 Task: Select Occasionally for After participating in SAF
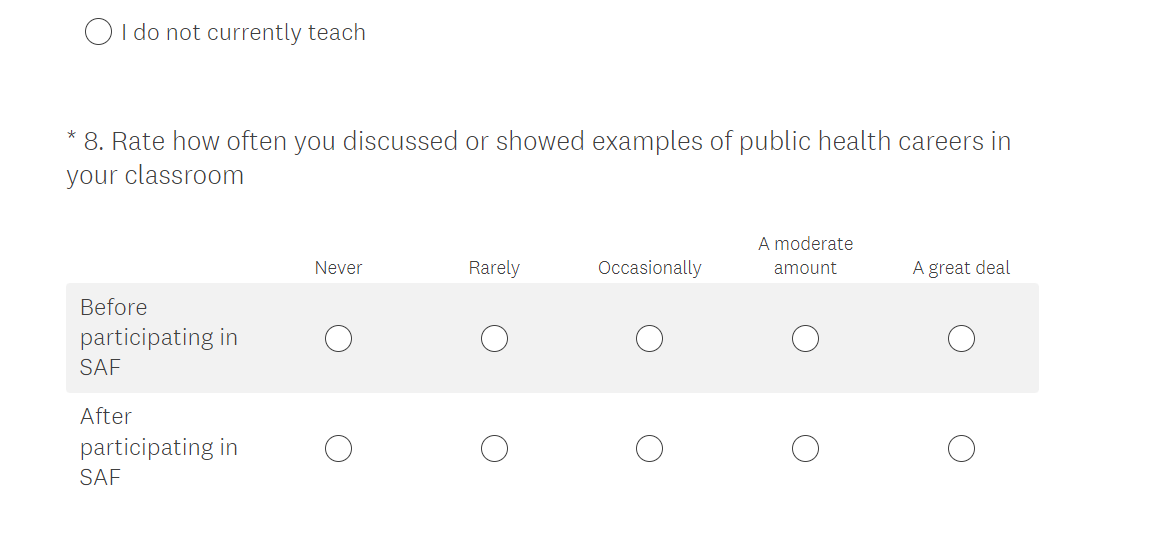click(649, 449)
